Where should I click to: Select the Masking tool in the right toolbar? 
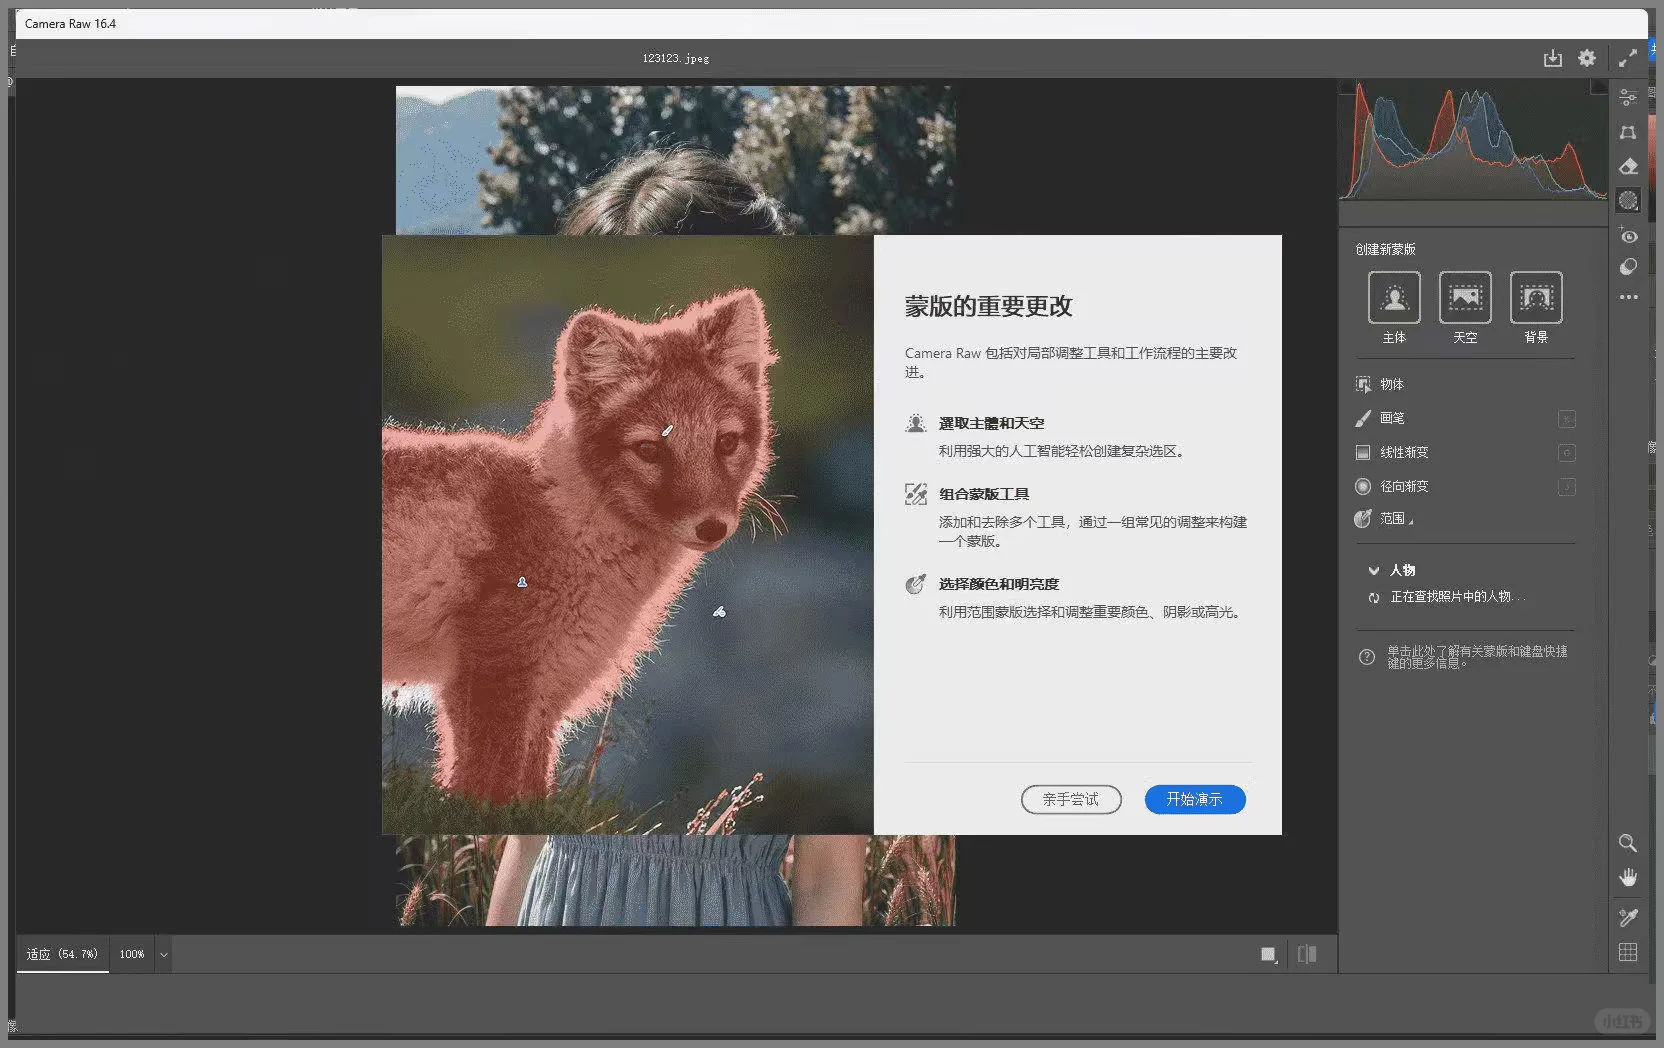[x=1628, y=199]
